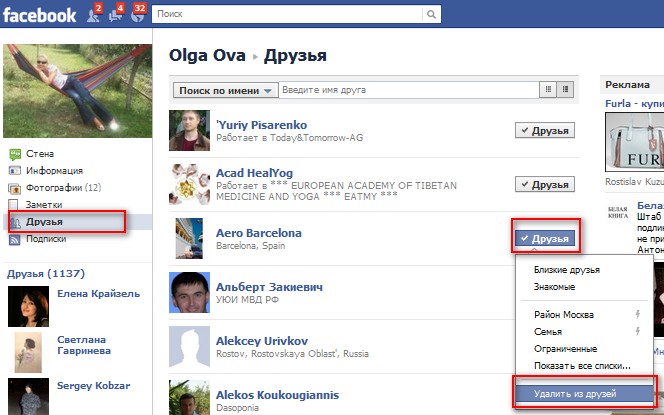Open Информация in left sidebar
The height and width of the screenshot is (415, 664).
tap(54, 171)
